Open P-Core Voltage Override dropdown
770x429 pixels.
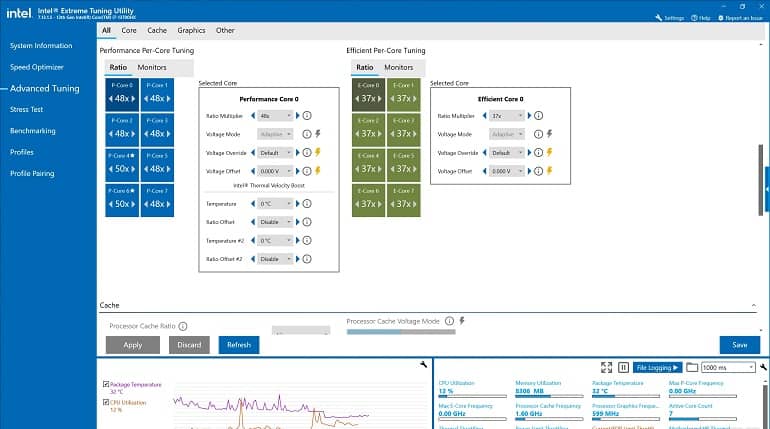pyautogui.click(x=275, y=153)
